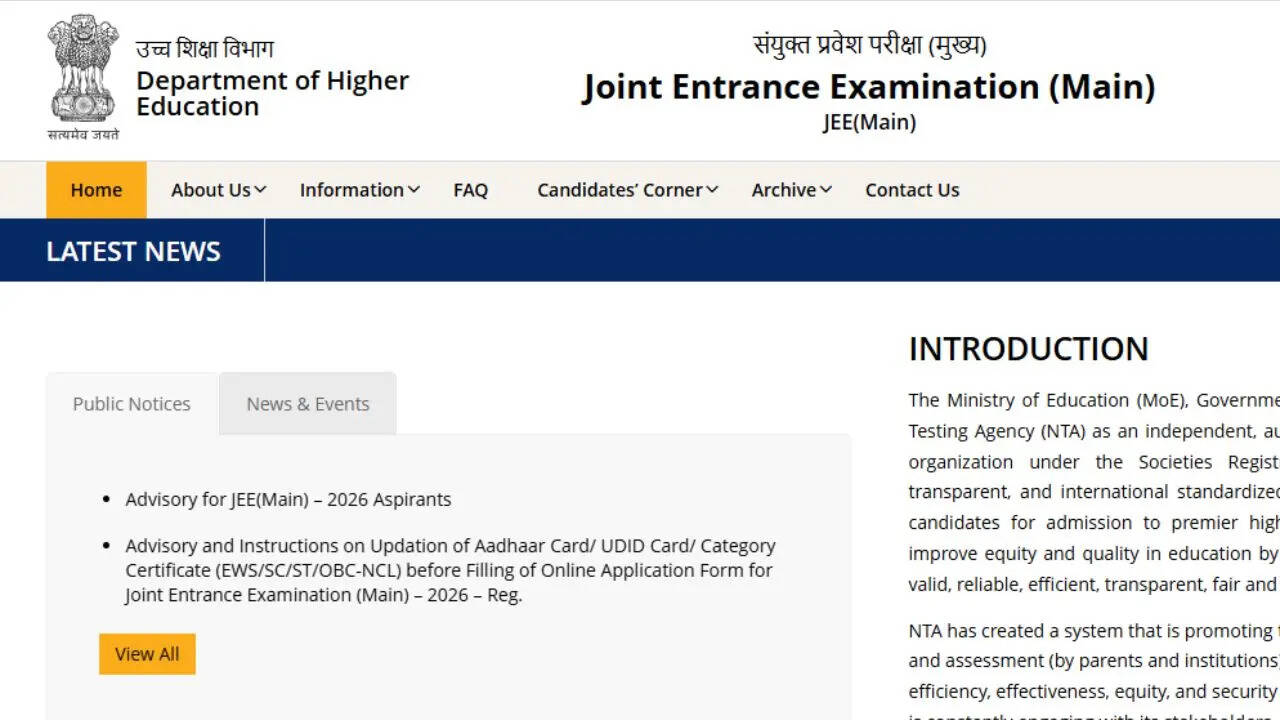The height and width of the screenshot is (720, 1280).
Task: Switch to News & Events tab
Action: tap(308, 404)
